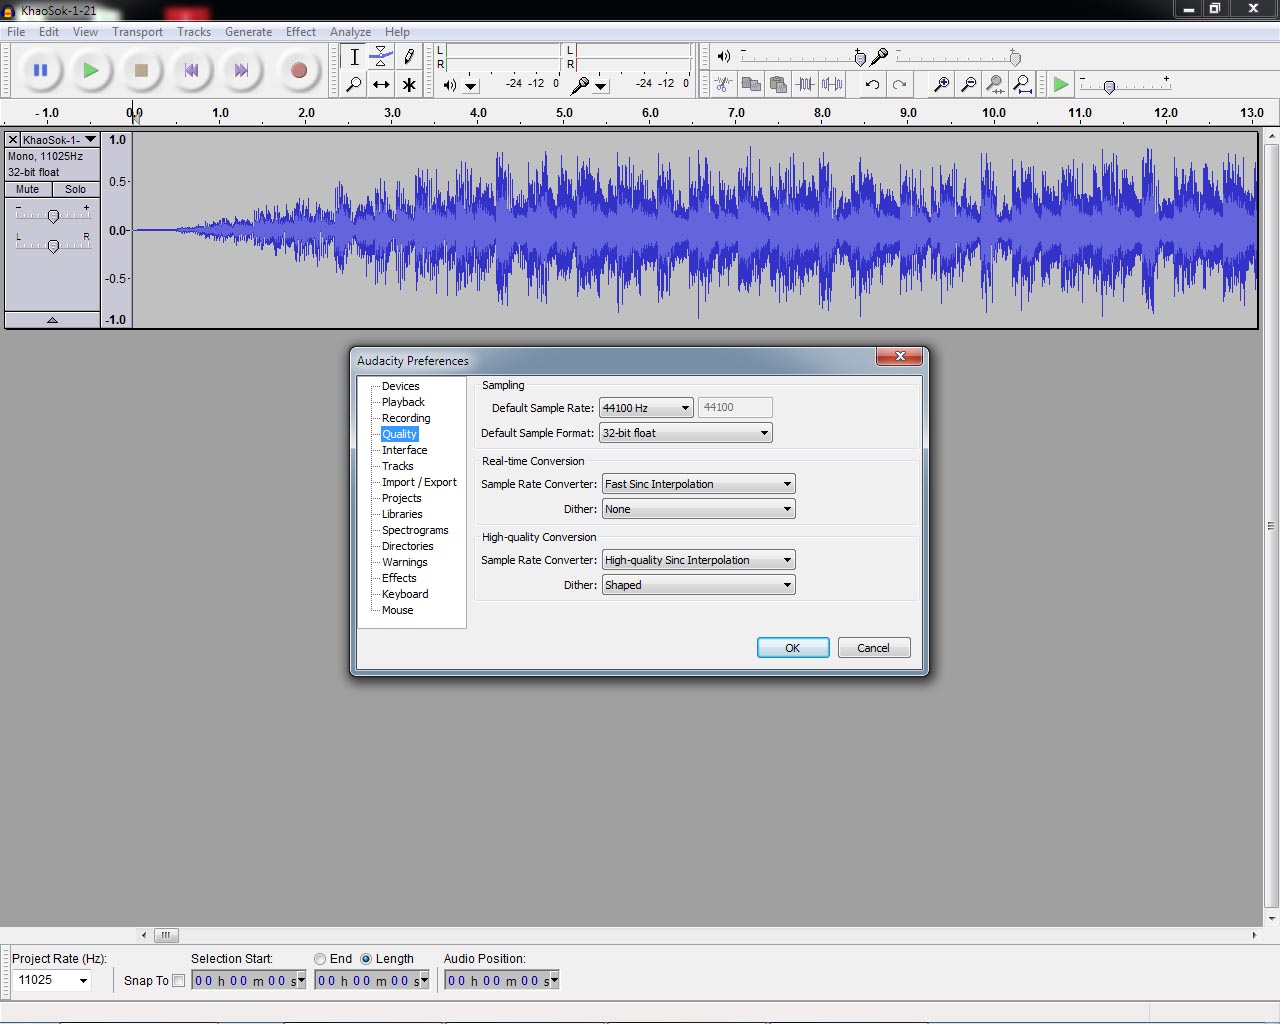Open the Default Sample Rate dropdown
Viewport: 1280px width, 1024px height.
pos(646,408)
